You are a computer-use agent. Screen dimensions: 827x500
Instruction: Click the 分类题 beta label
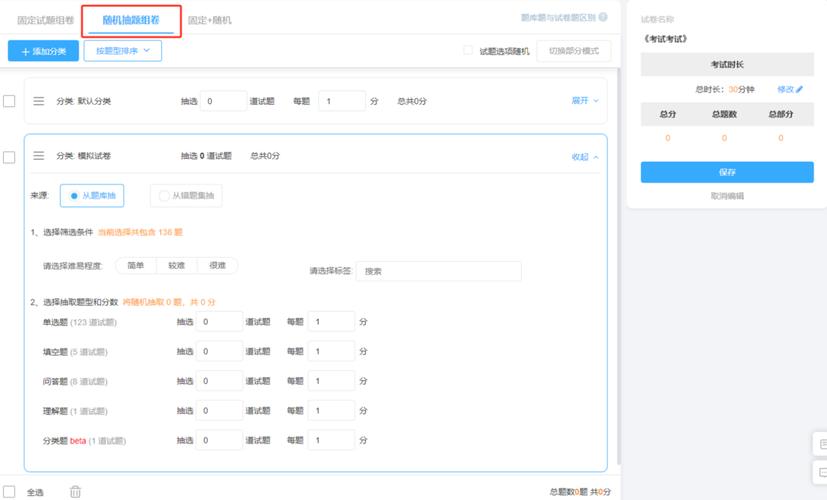coord(64,441)
